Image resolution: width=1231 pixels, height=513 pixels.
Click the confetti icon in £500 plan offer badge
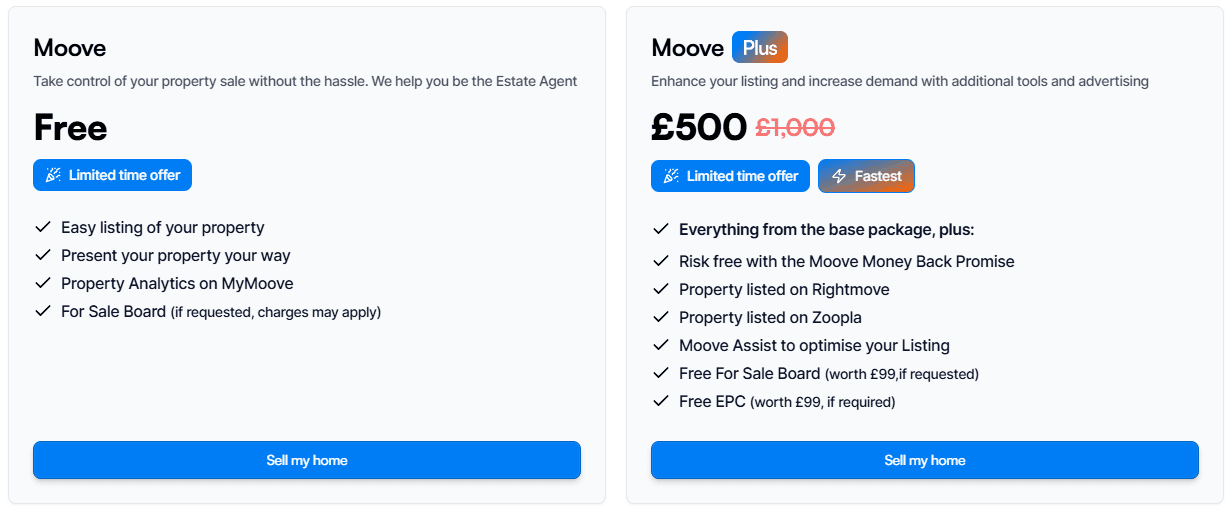click(671, 176)
